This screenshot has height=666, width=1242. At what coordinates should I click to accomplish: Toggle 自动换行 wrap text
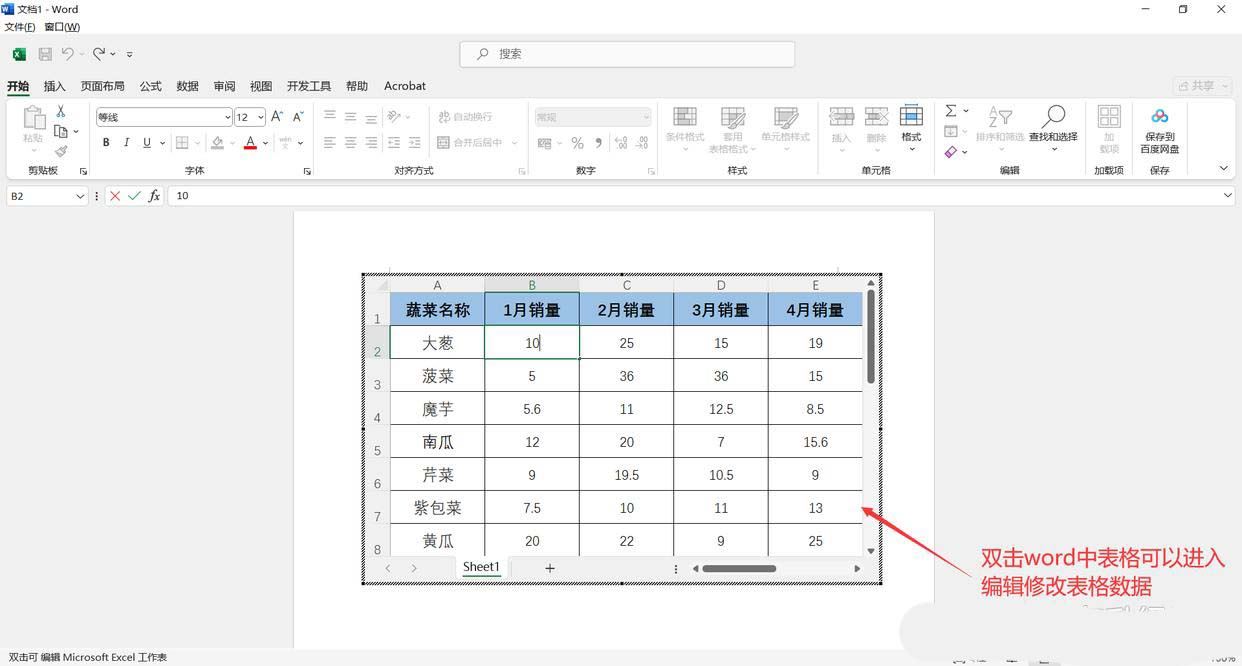(x=465, y=117)
